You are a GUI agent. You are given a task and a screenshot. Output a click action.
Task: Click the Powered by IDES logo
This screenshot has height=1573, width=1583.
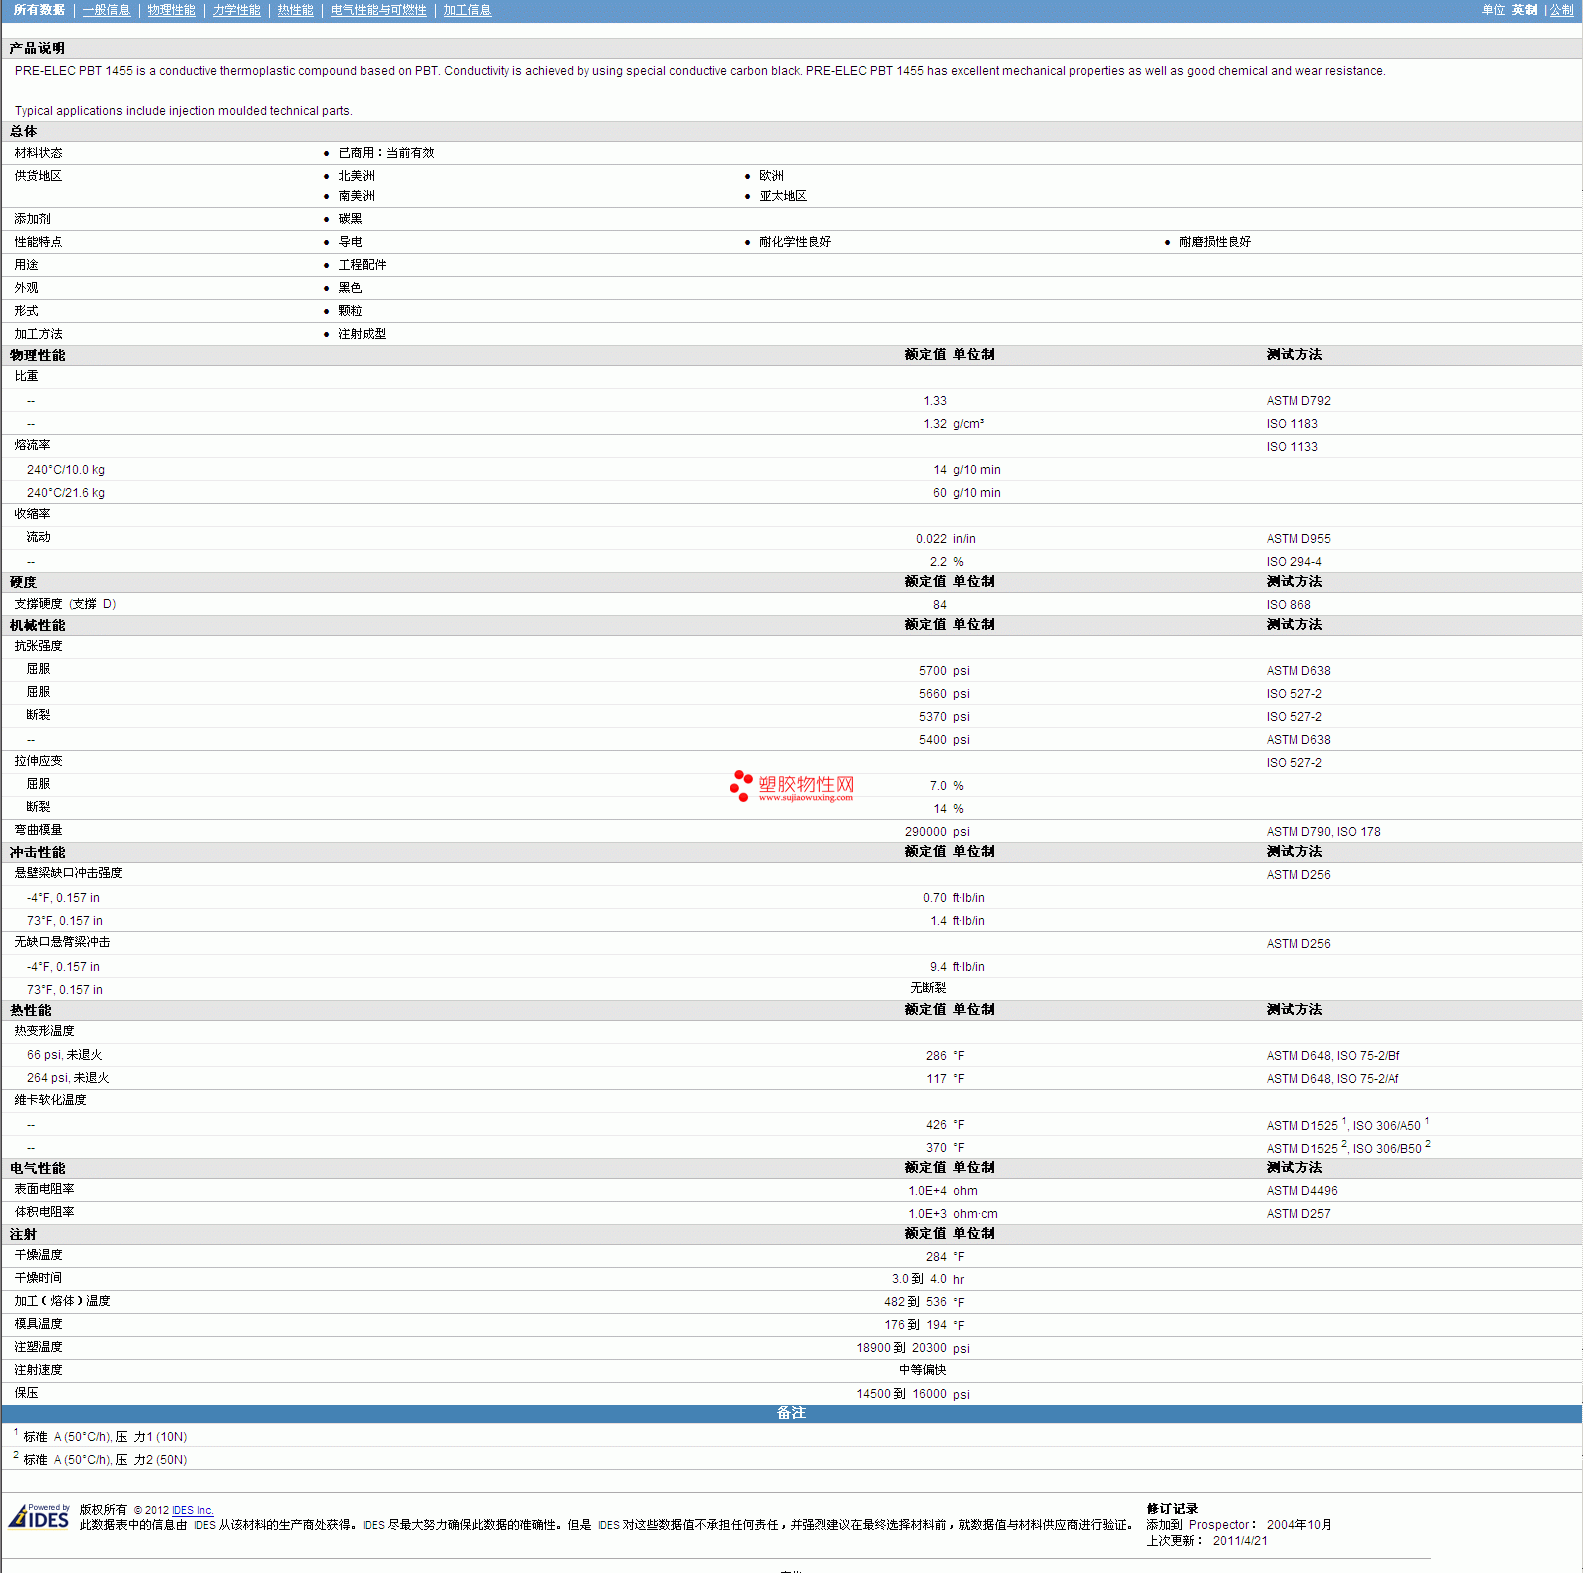point(39,1516)
